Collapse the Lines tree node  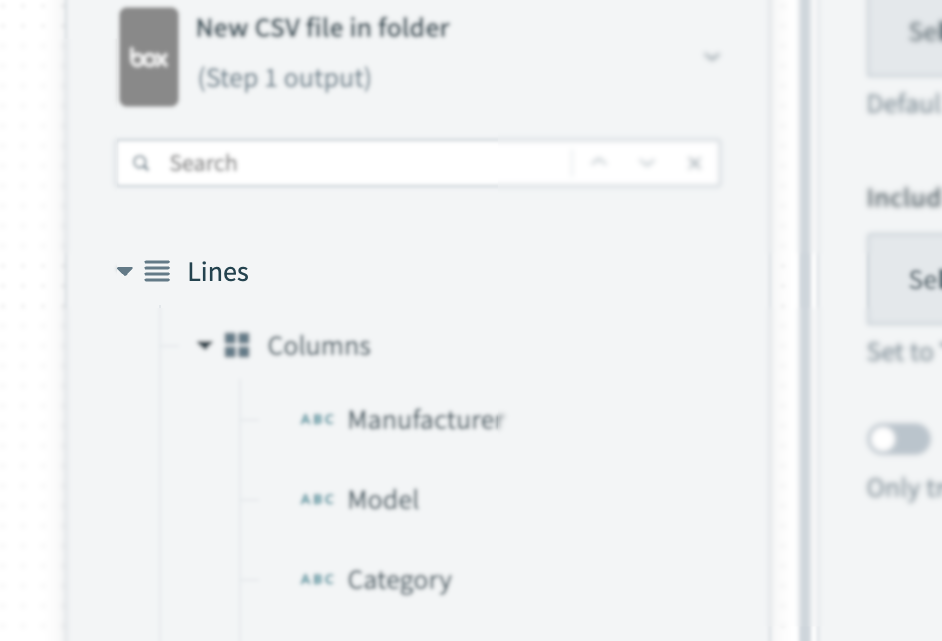(124, 270)
